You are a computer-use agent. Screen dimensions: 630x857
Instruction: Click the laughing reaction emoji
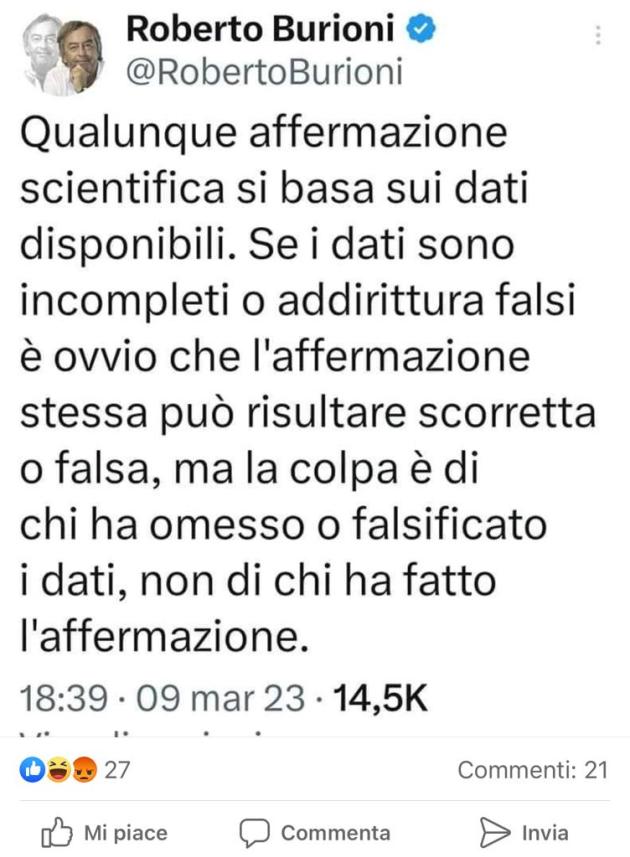(x=57, y=770)
